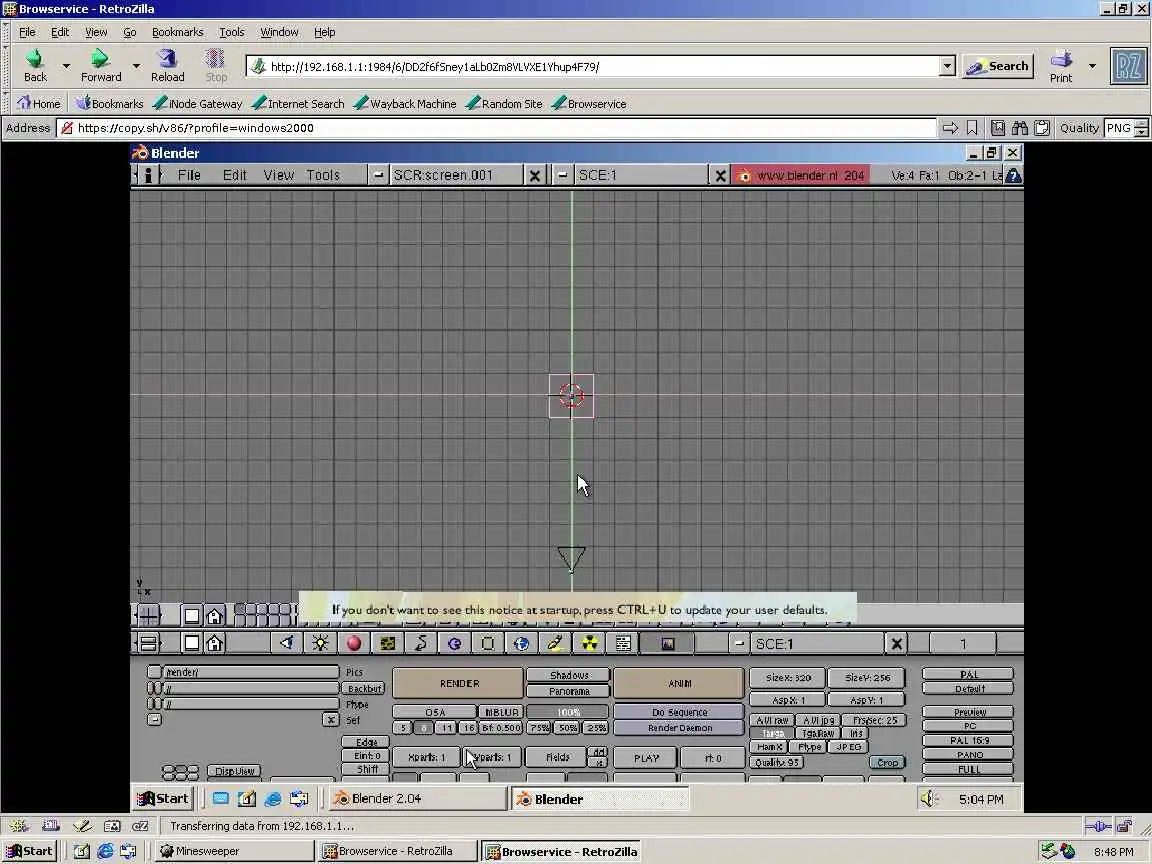Click the www.blender.nl link in header

pos(800,175)
